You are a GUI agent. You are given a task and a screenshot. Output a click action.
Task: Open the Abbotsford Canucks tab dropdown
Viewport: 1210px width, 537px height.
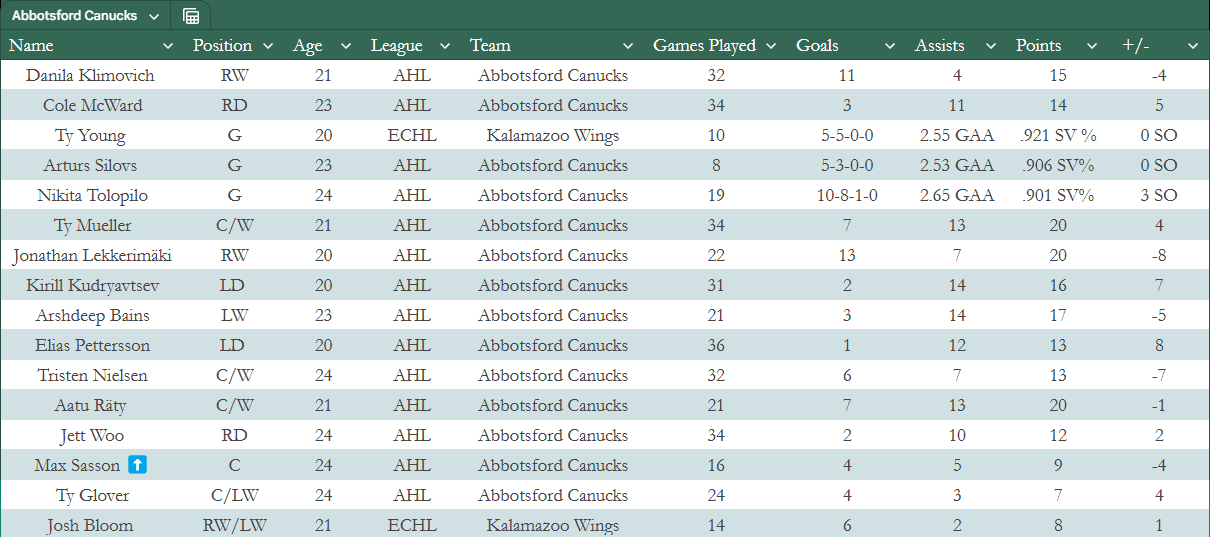tap(153, 16)
